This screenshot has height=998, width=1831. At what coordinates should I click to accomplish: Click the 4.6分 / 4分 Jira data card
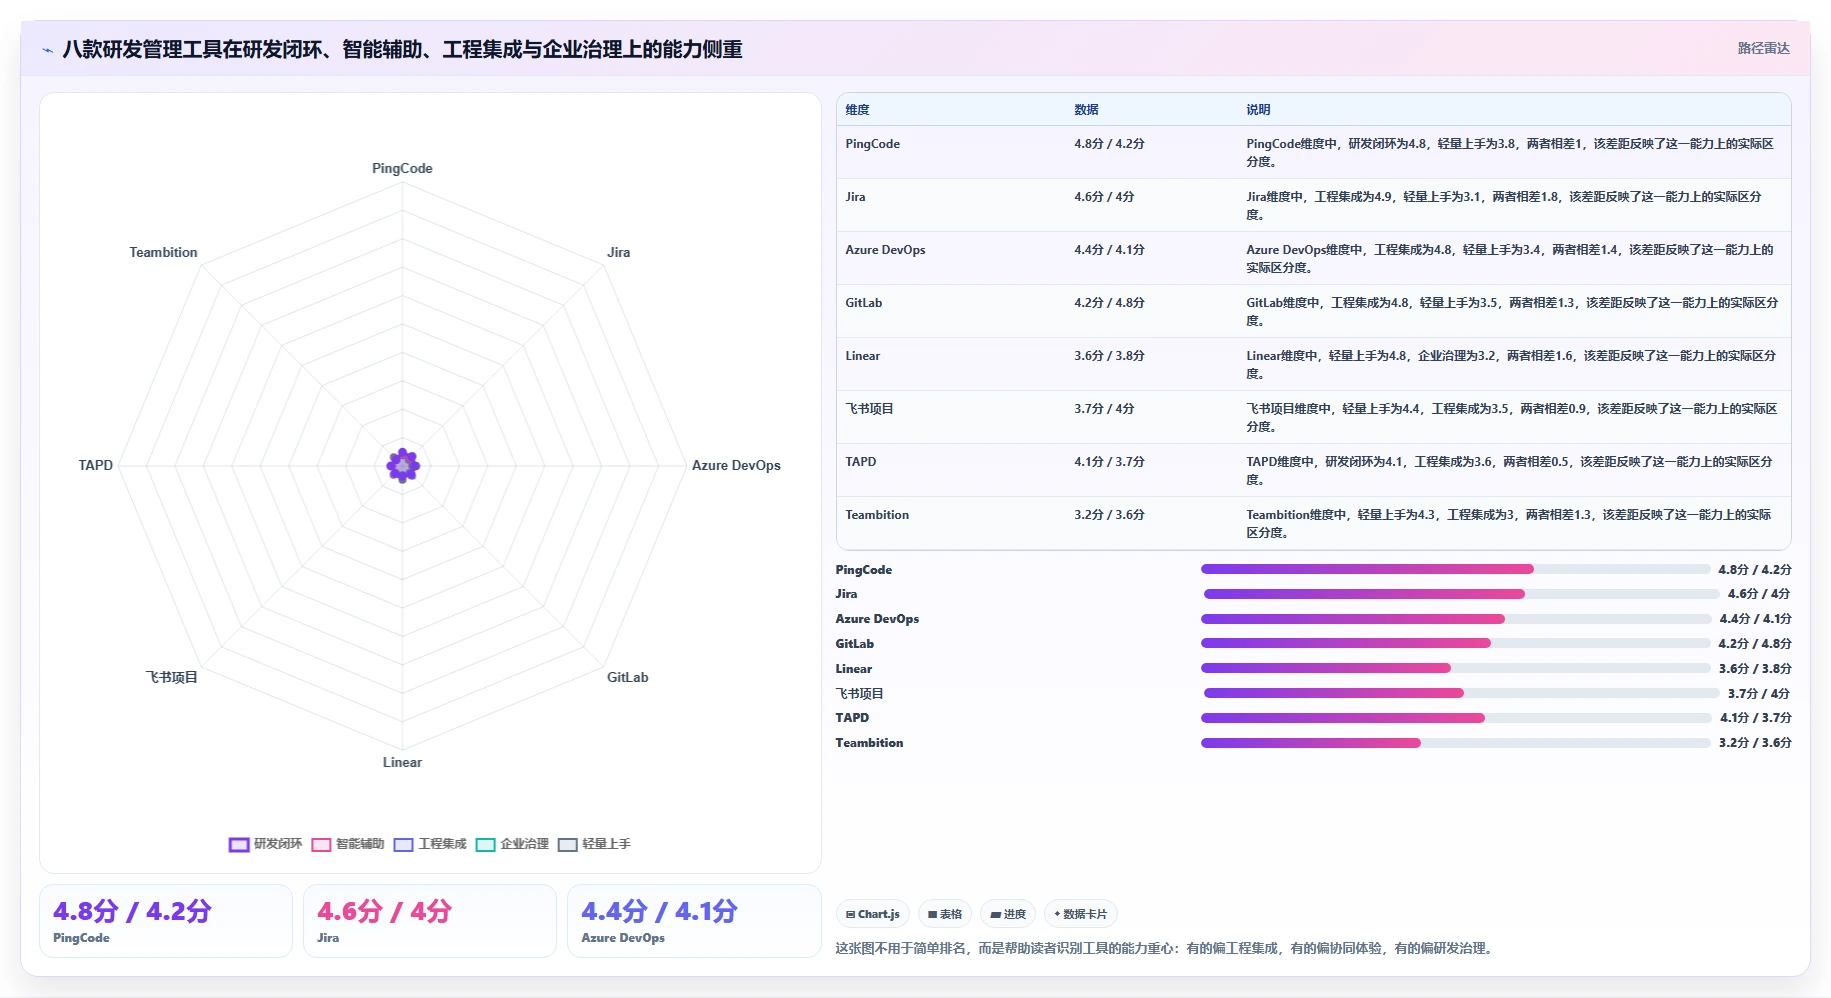430,921
